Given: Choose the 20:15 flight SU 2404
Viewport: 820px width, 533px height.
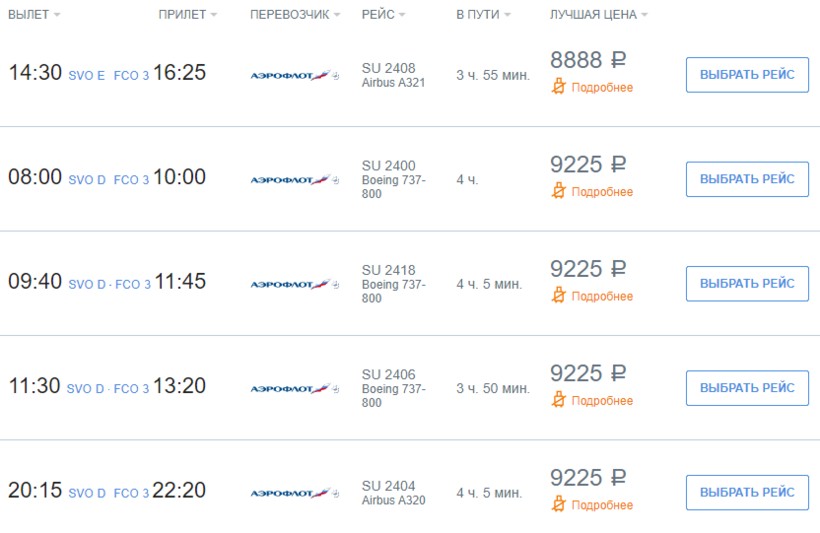Looking at the screenshot, I should pyautogui.click(x=747, y=493).
